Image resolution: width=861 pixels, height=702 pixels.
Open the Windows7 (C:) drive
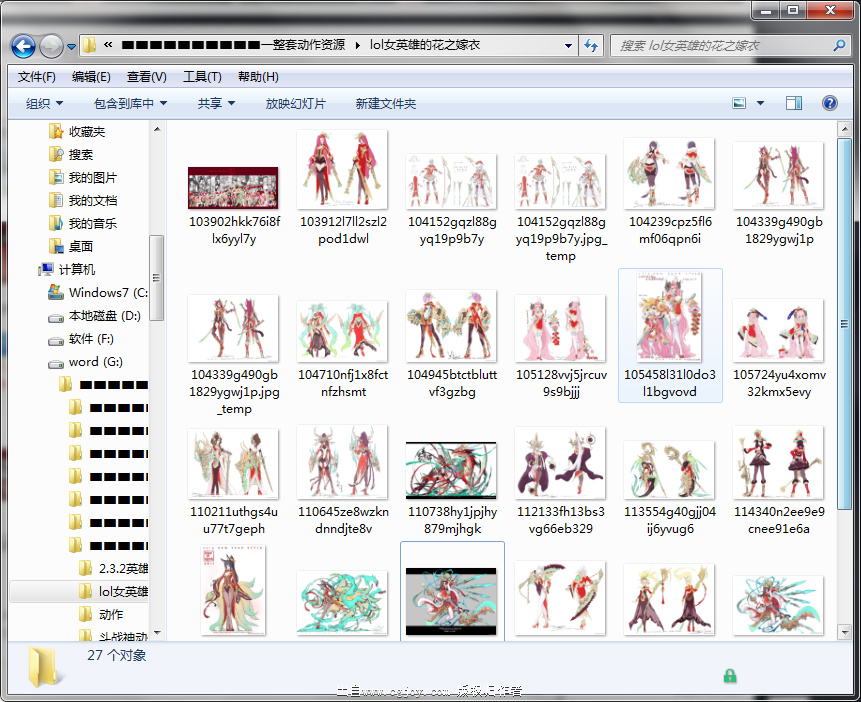click(108, 293)
